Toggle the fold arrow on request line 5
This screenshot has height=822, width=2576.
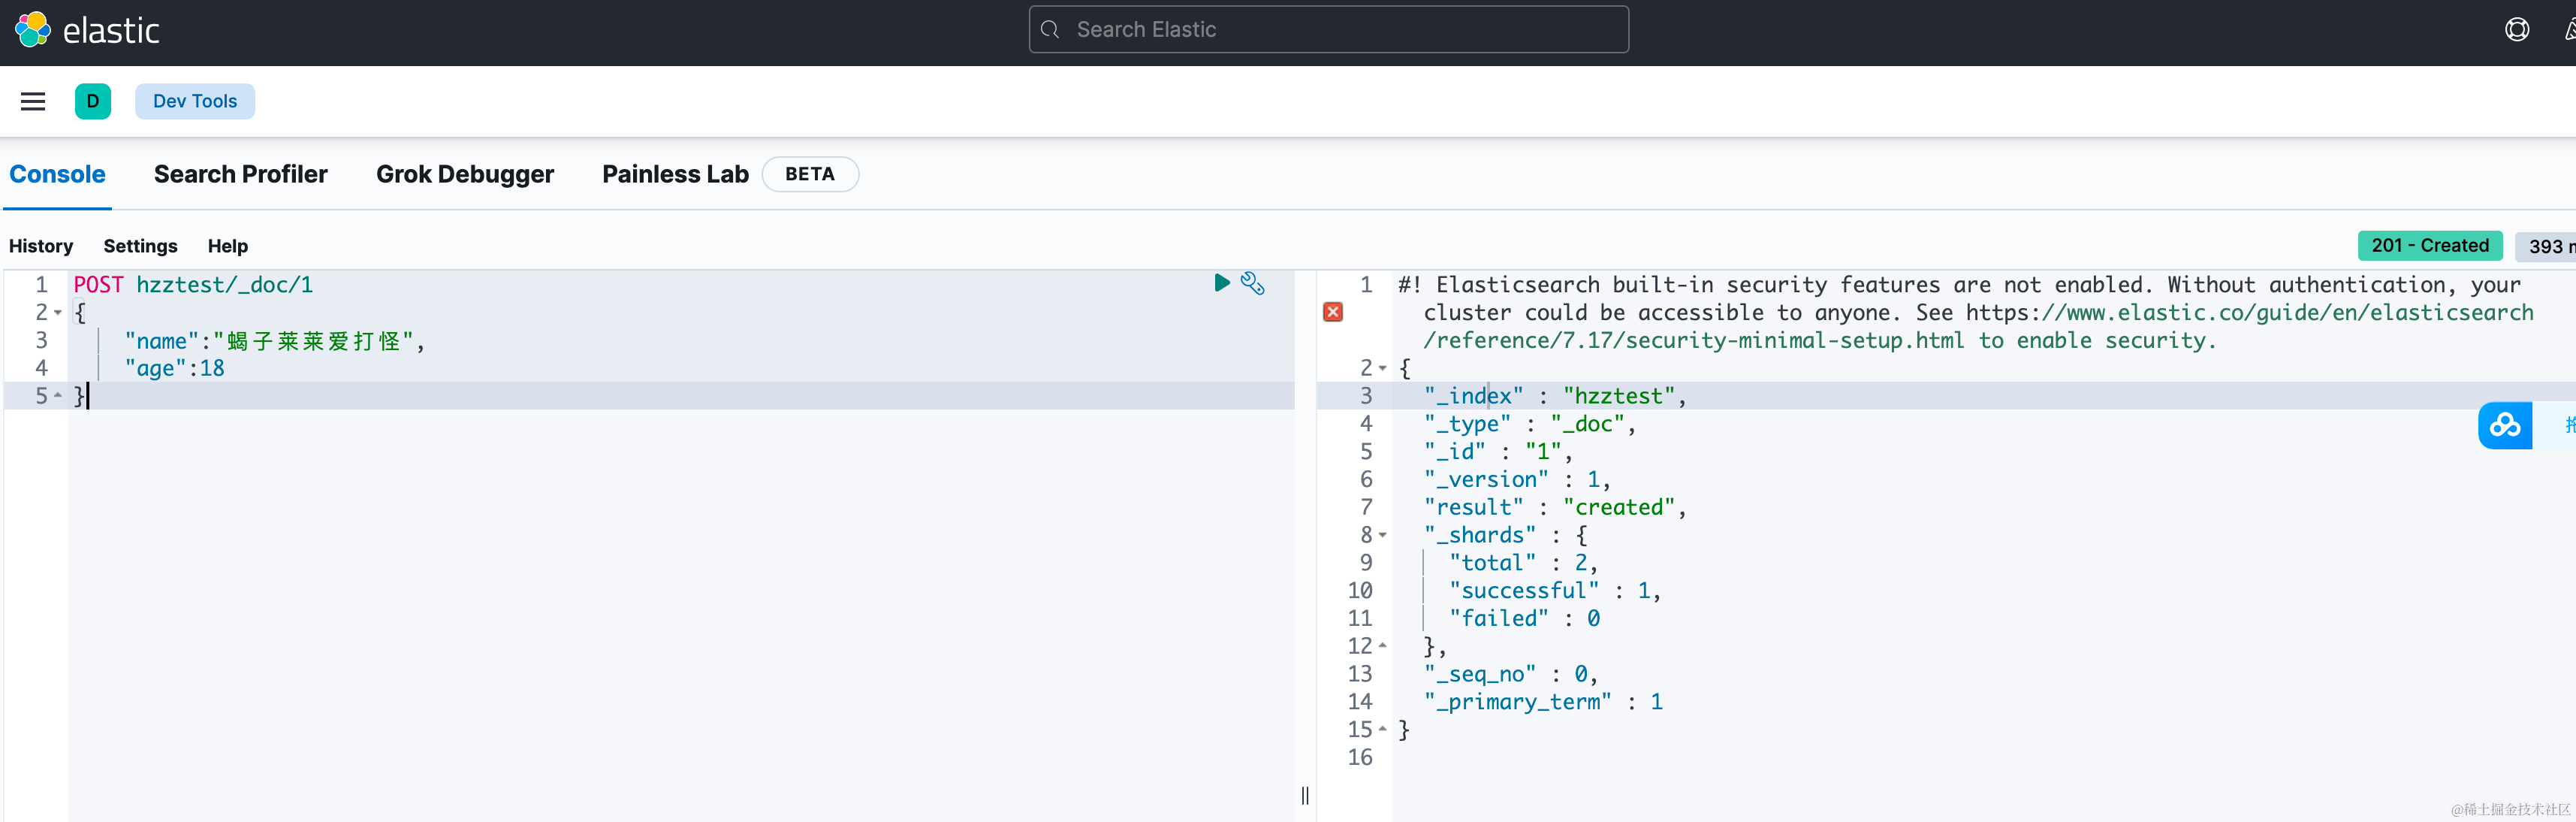coord(58,396)
